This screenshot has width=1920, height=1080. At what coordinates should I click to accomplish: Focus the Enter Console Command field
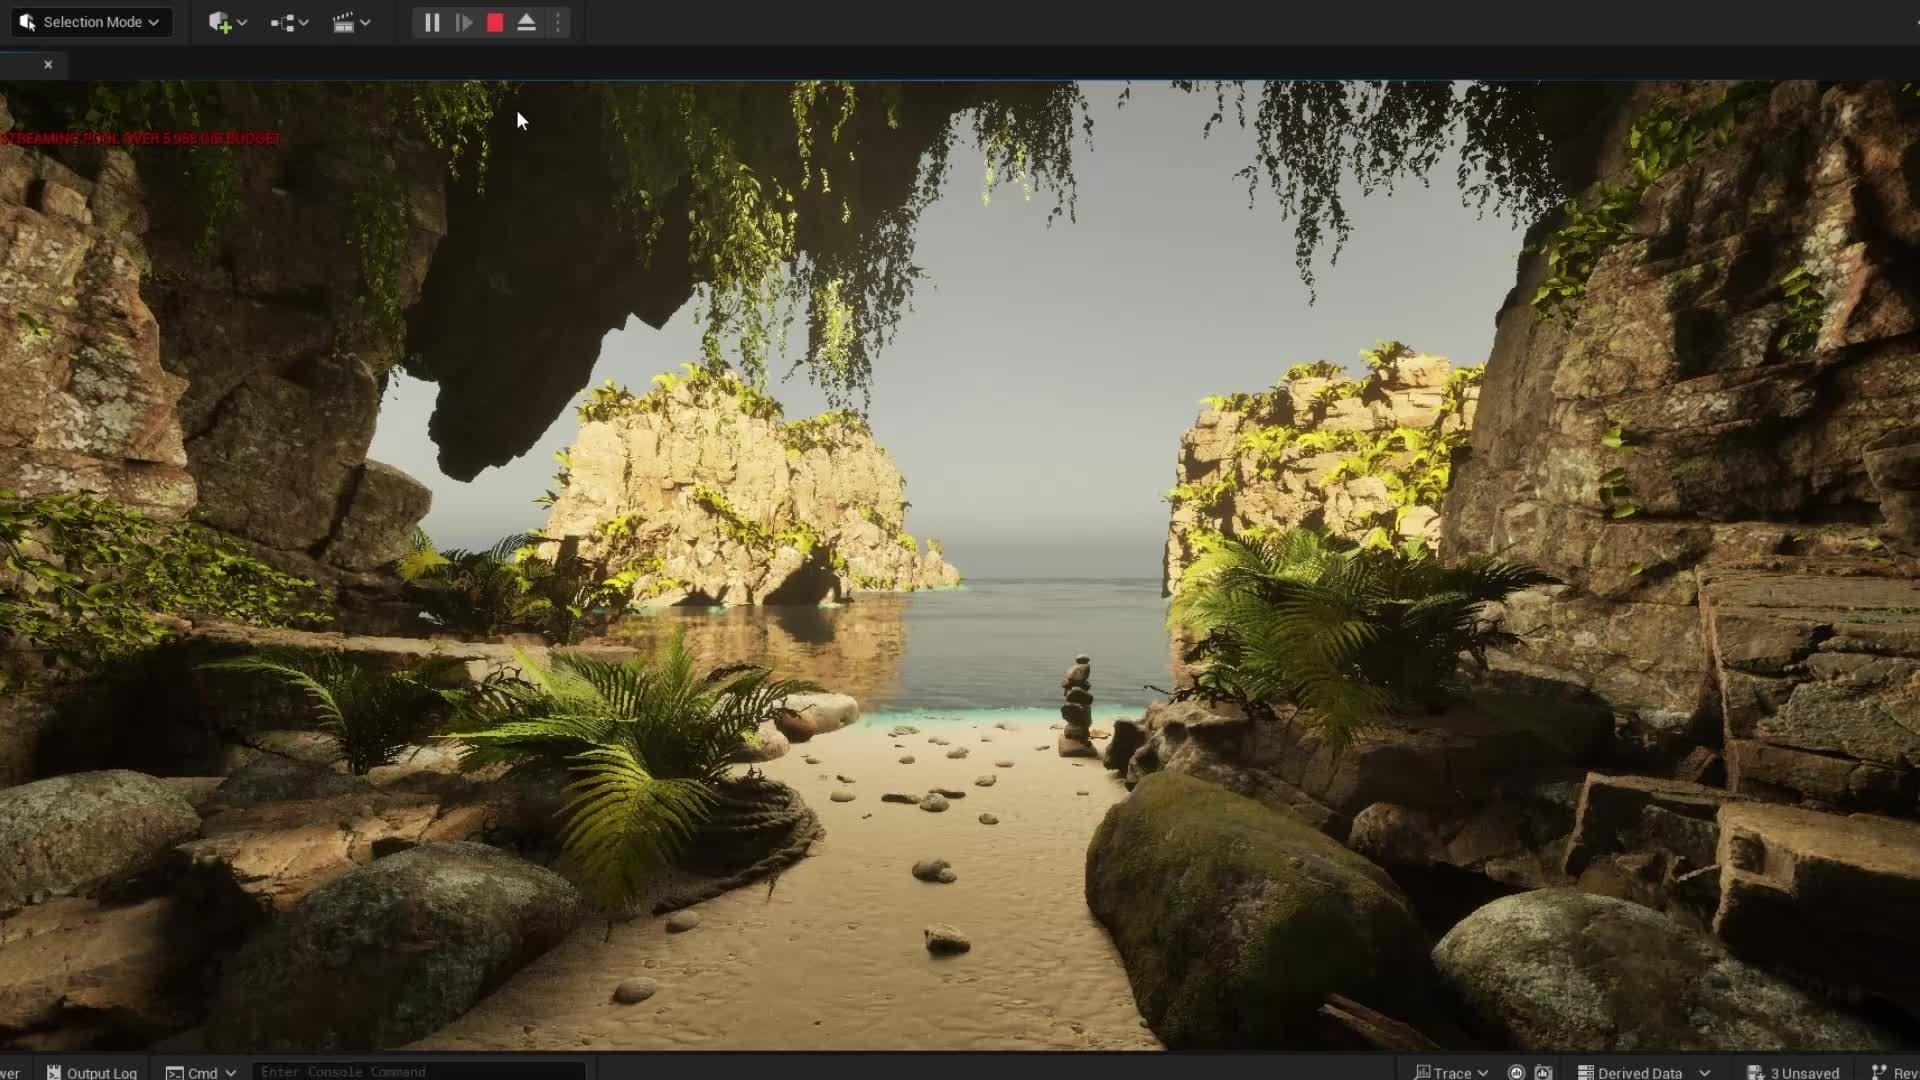418,1071
